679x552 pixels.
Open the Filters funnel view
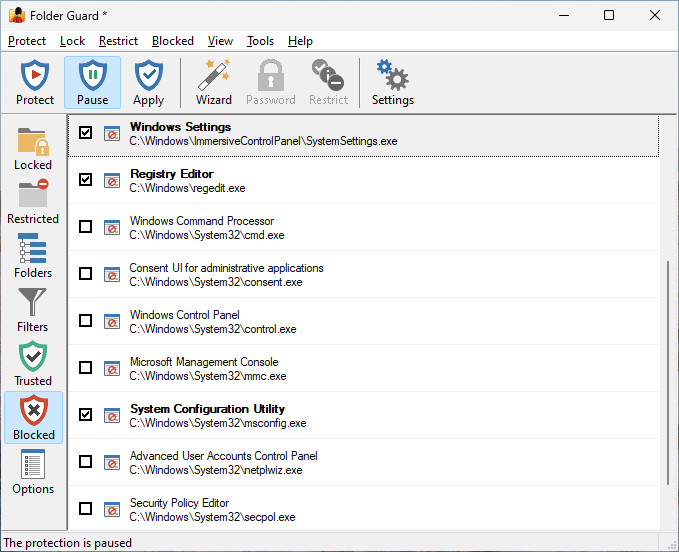coord(33,310)
